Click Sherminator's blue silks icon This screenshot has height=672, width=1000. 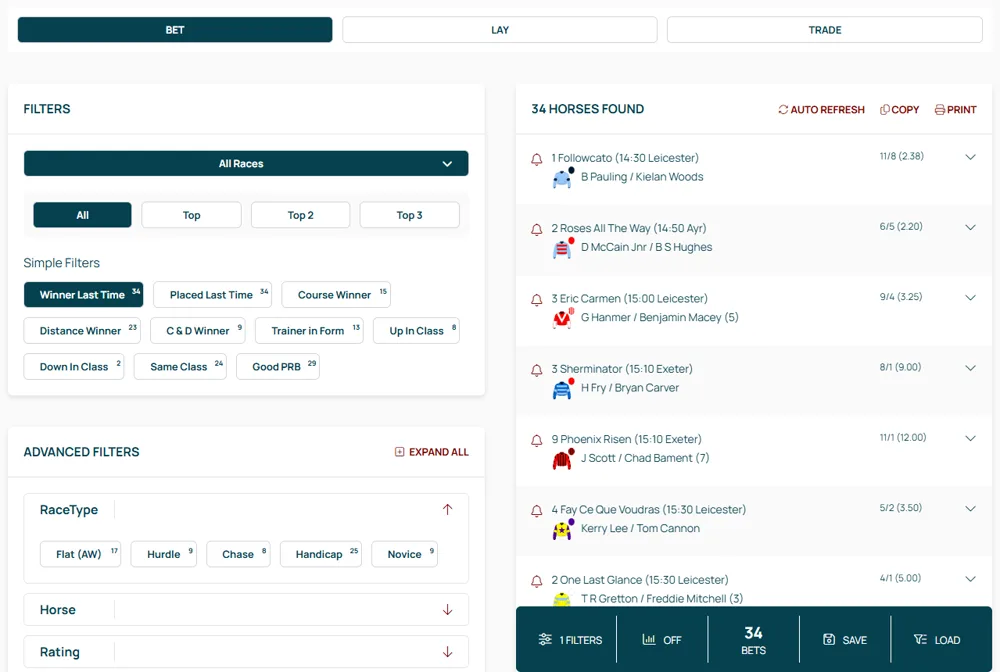(x=563, y=388)
